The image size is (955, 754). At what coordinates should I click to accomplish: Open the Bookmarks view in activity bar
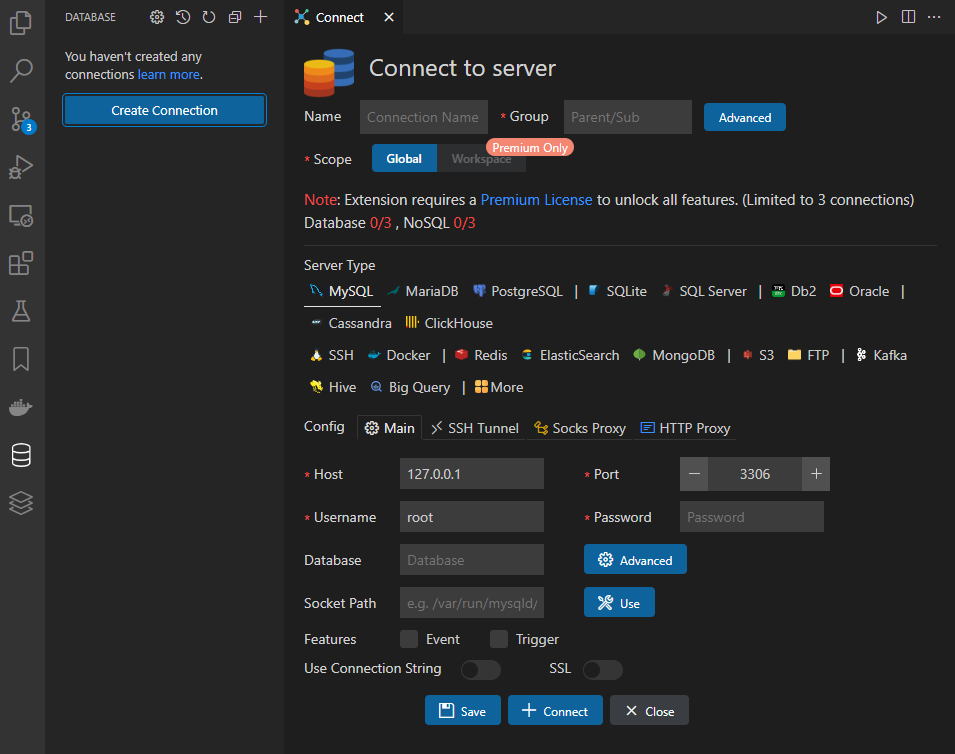click(x=21, y=359)
